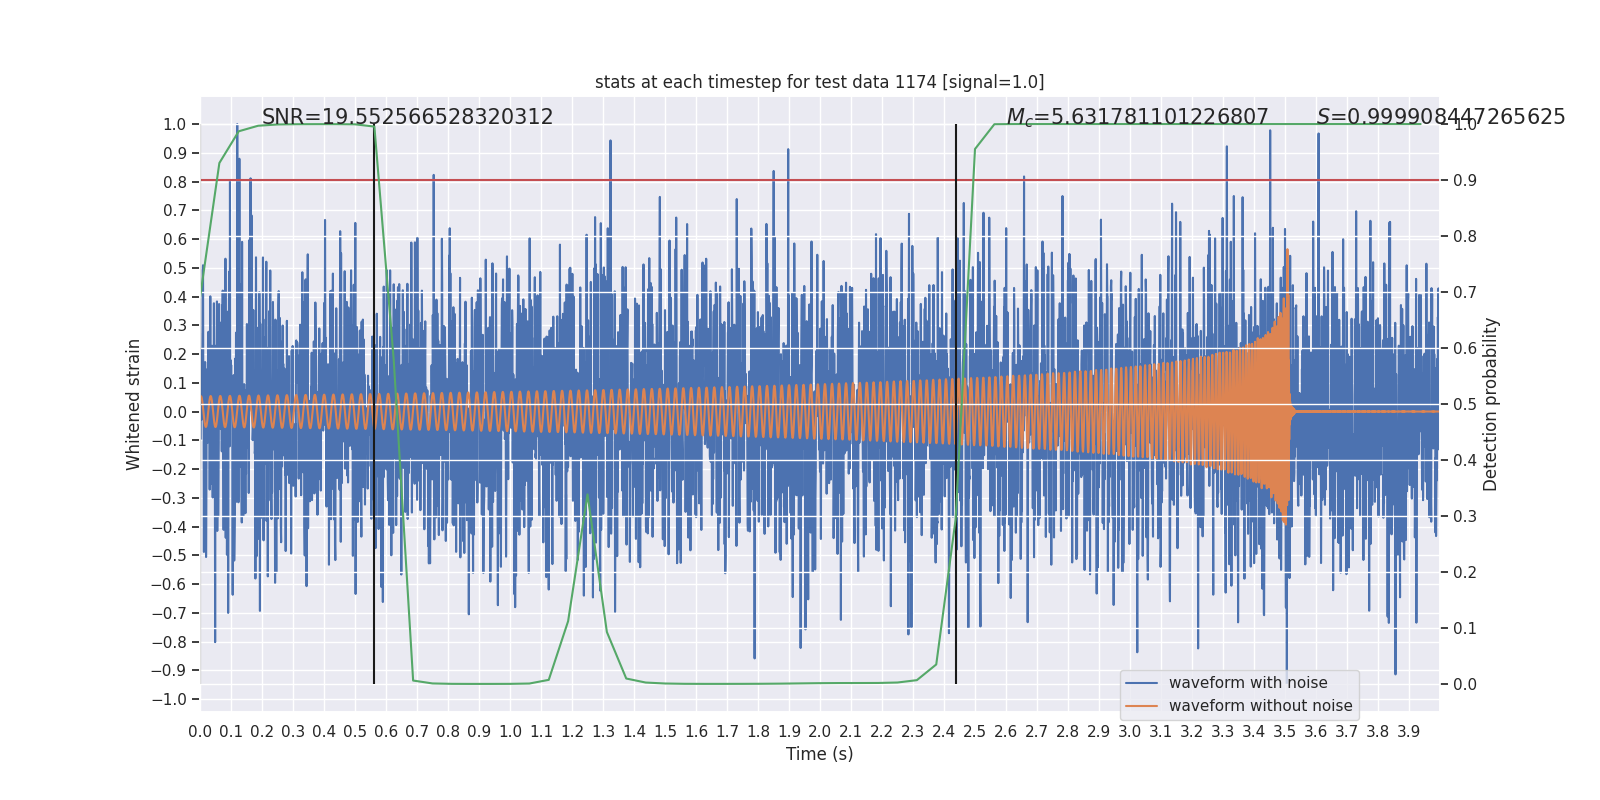Click the 3.9 tick on the time axis
This screenshot has height=800, width=1600.
1408,732
